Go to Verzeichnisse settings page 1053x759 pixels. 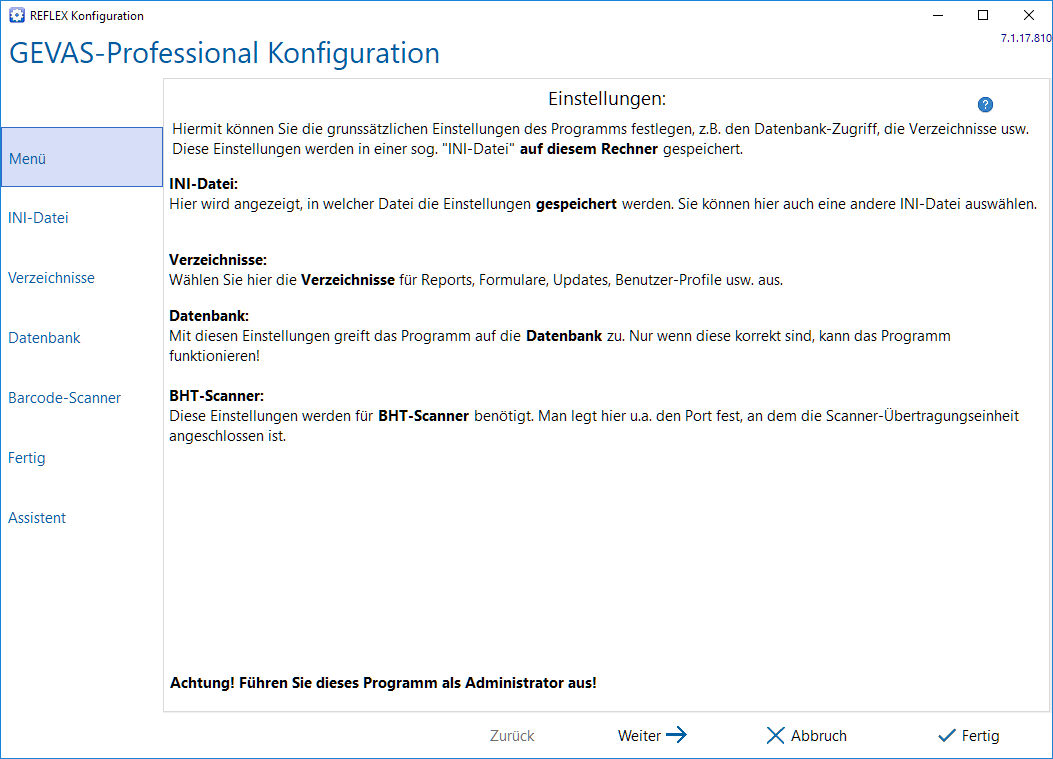click(x=51, y=277)
